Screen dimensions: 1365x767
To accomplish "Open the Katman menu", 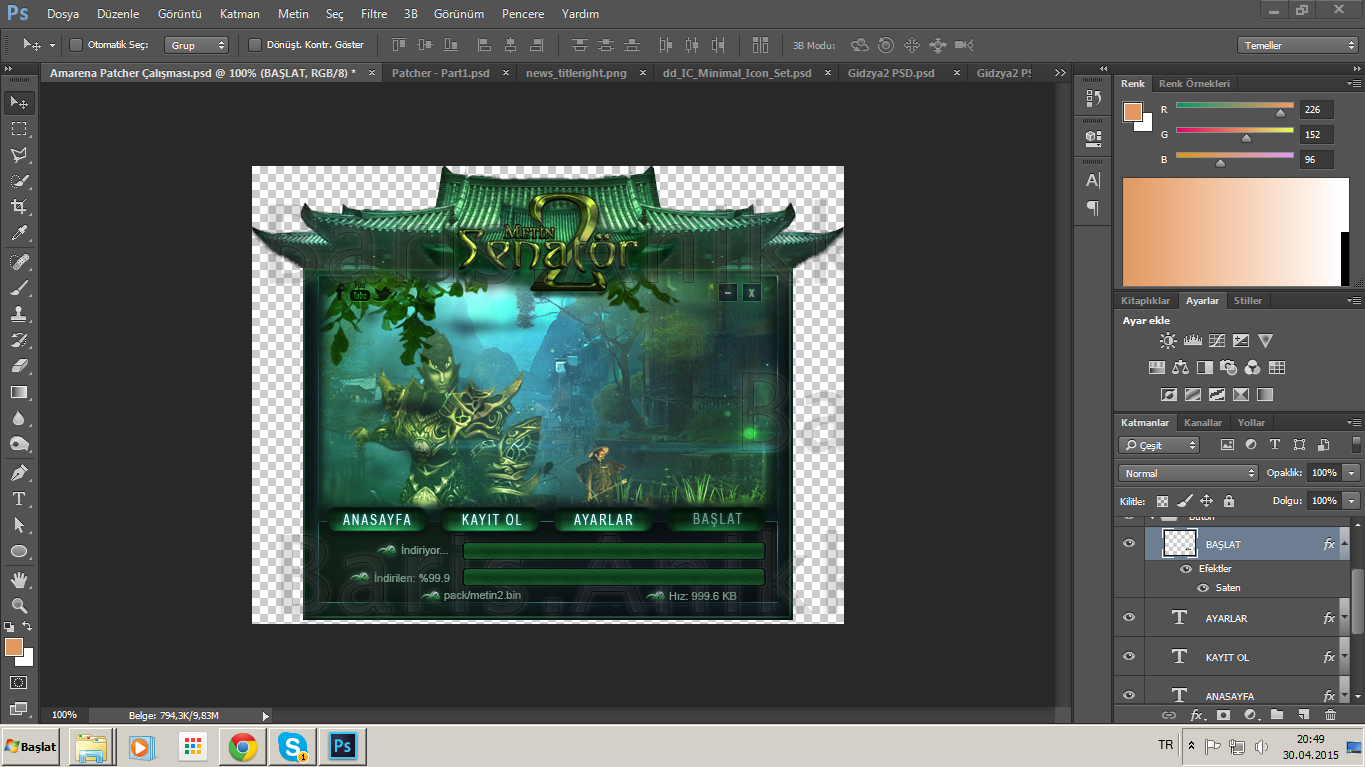I will [x=239, y=14].
